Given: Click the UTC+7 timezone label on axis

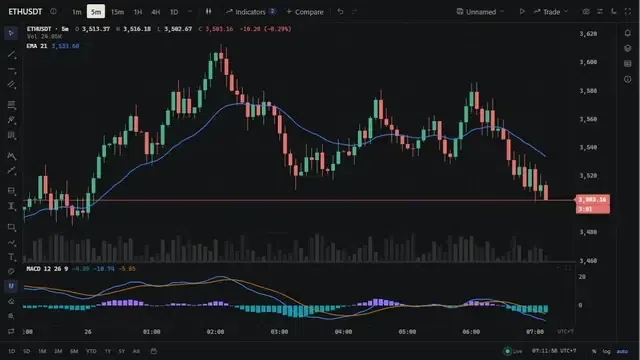Looking at the screenshot, I should 565,331.
